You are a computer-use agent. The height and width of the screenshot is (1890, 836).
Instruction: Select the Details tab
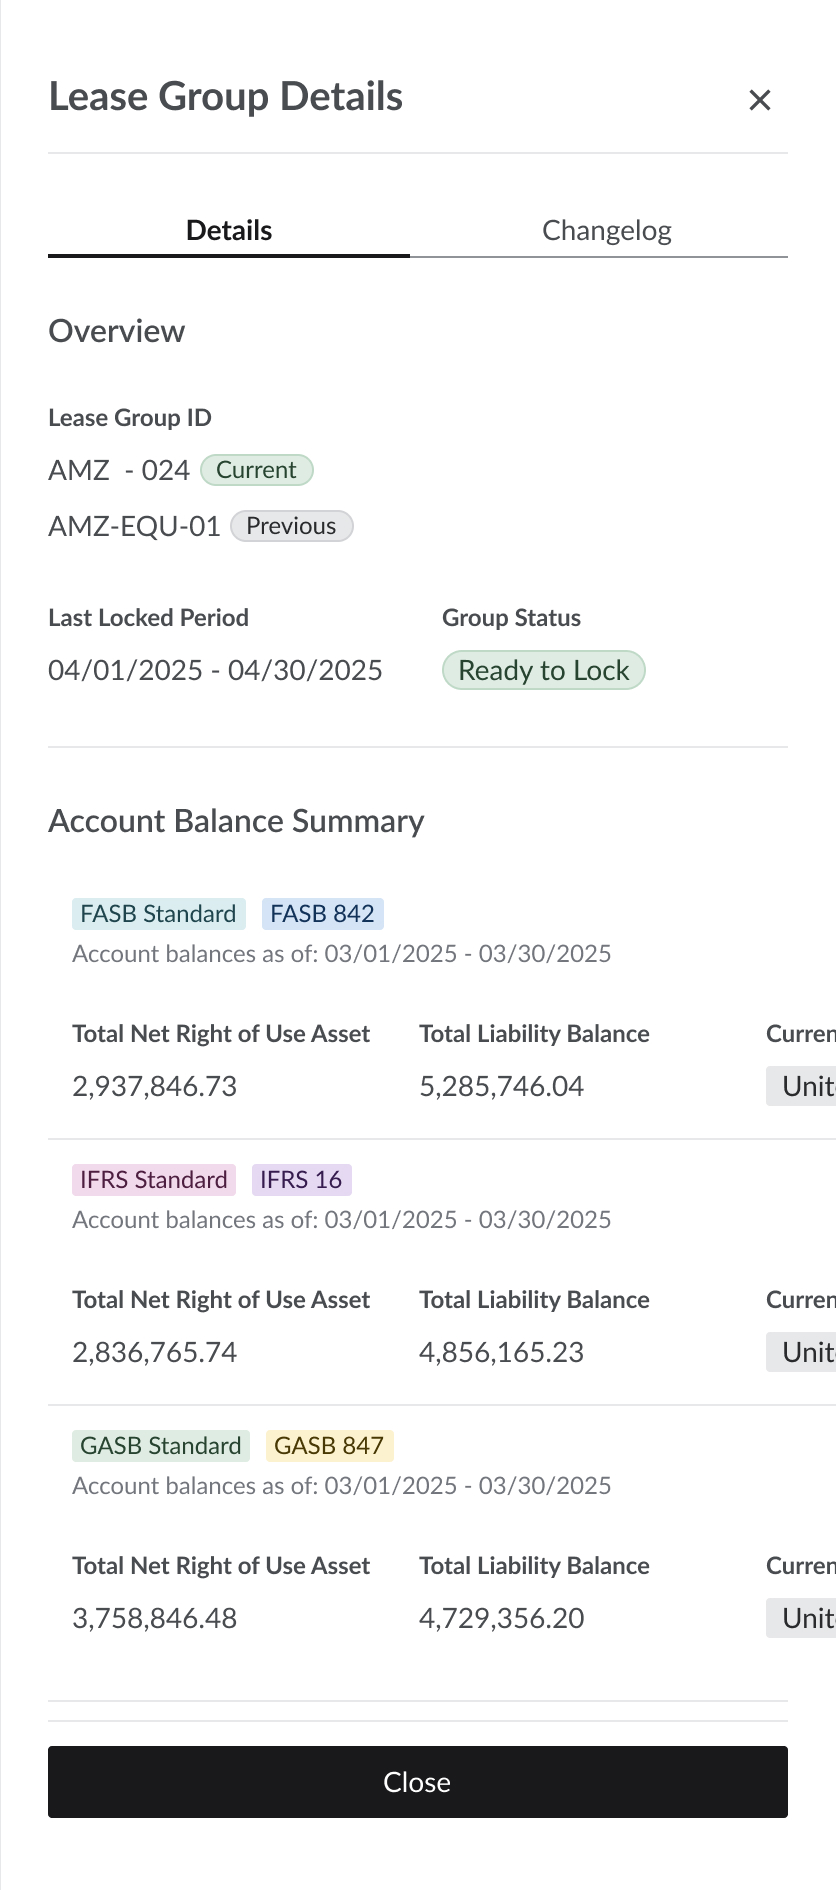pos(229,231)
